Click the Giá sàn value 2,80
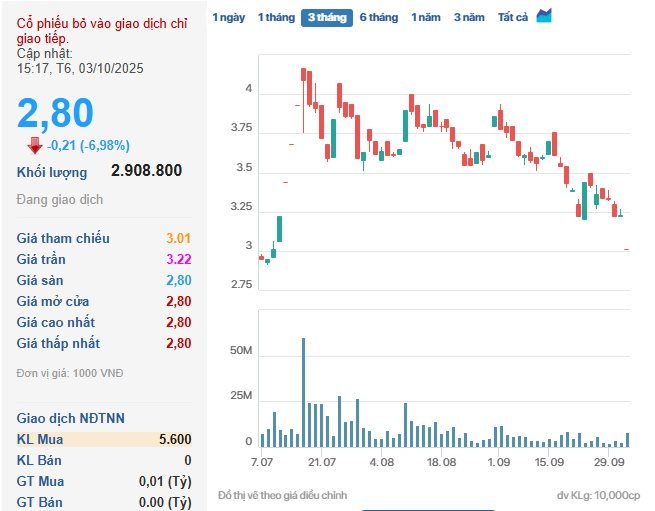Screen dimensions: 655x511 pos(176,280)
